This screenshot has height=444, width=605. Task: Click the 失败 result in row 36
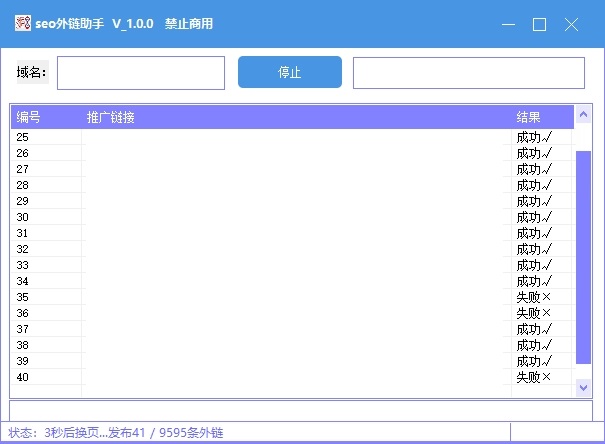point(534,313)
